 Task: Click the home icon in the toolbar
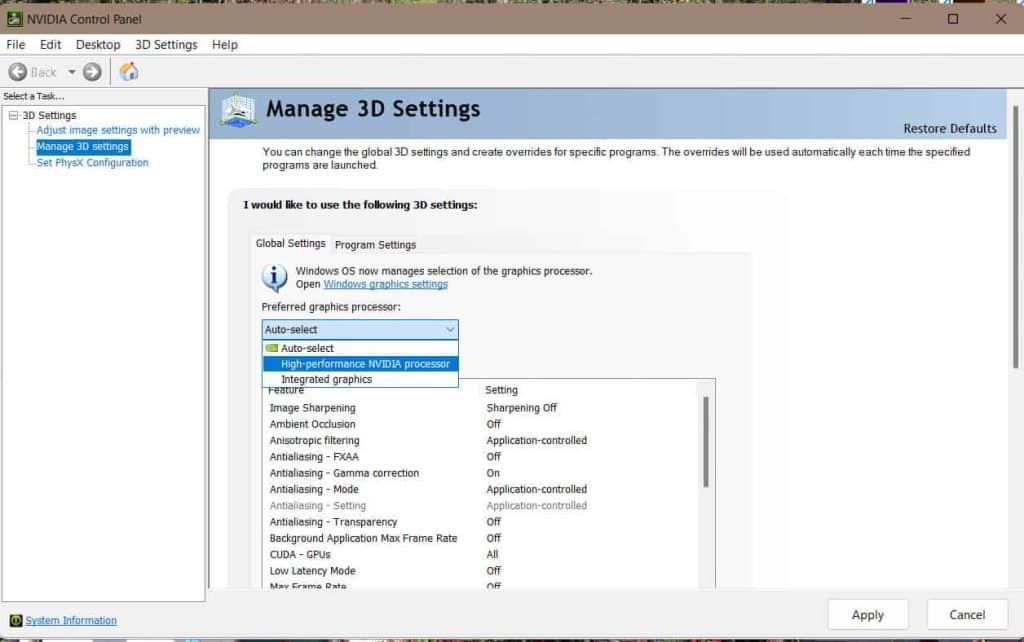[x=127, y=71]
